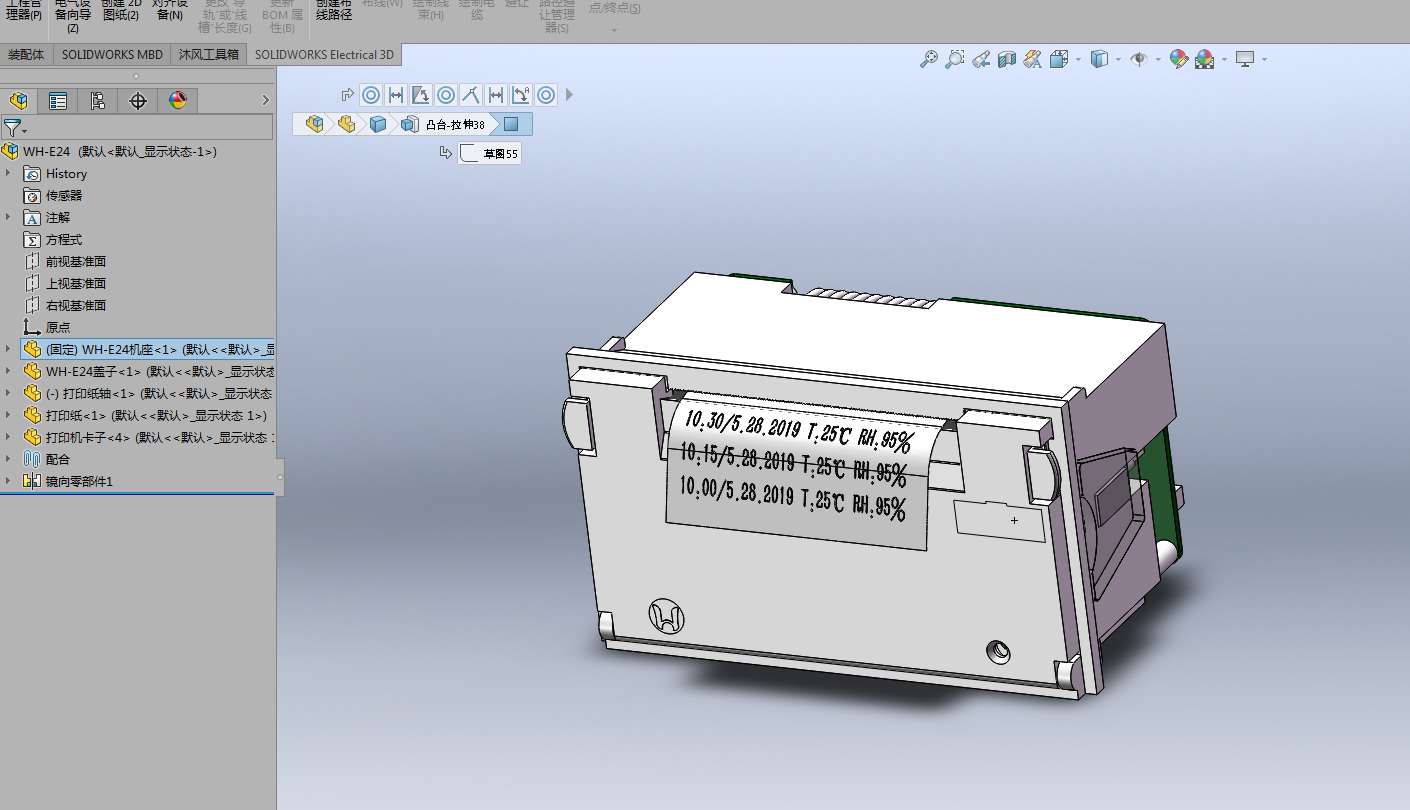Expand the 注解 annotations folder
The height and width of the screenshot is (810, 1410).
click(x=9, y=217)
